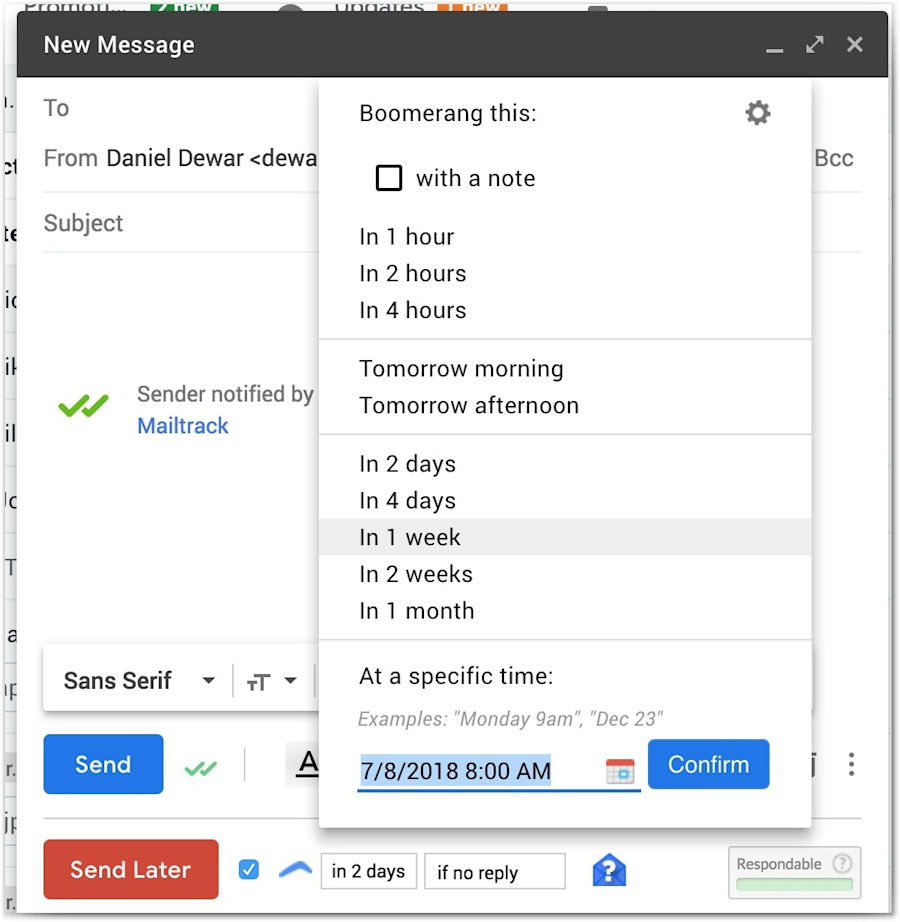Open the 'if no reply' dropdown
The image size is (900, 922).
(494, 870)
